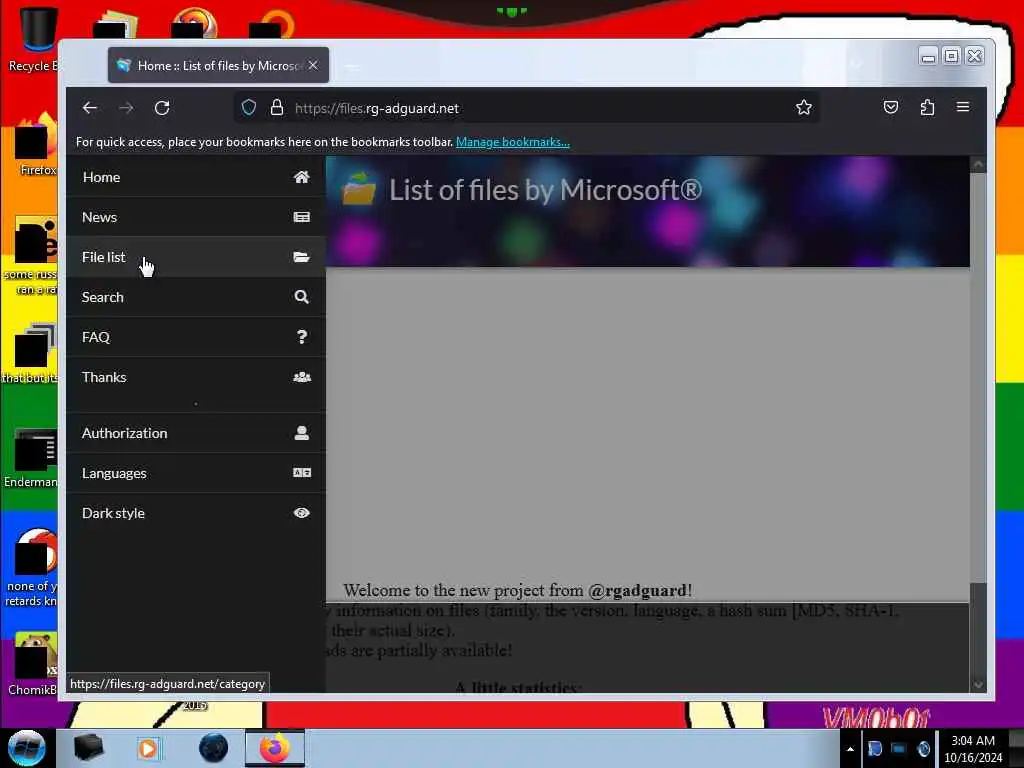The height and width of the screenshot is (768, 1024).
Task: Click the @rgadguard welcome text
Action: pos(637,590)
